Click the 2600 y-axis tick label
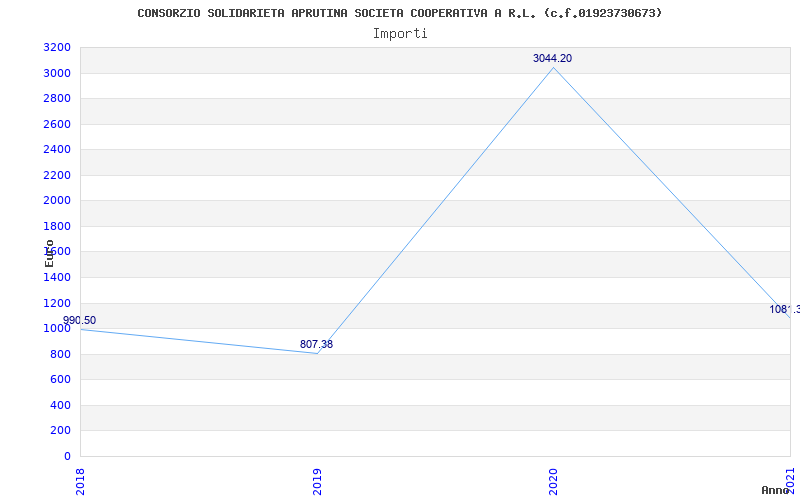Image resolution: width=800 pixels, height=500 pixels. [57, 124]
